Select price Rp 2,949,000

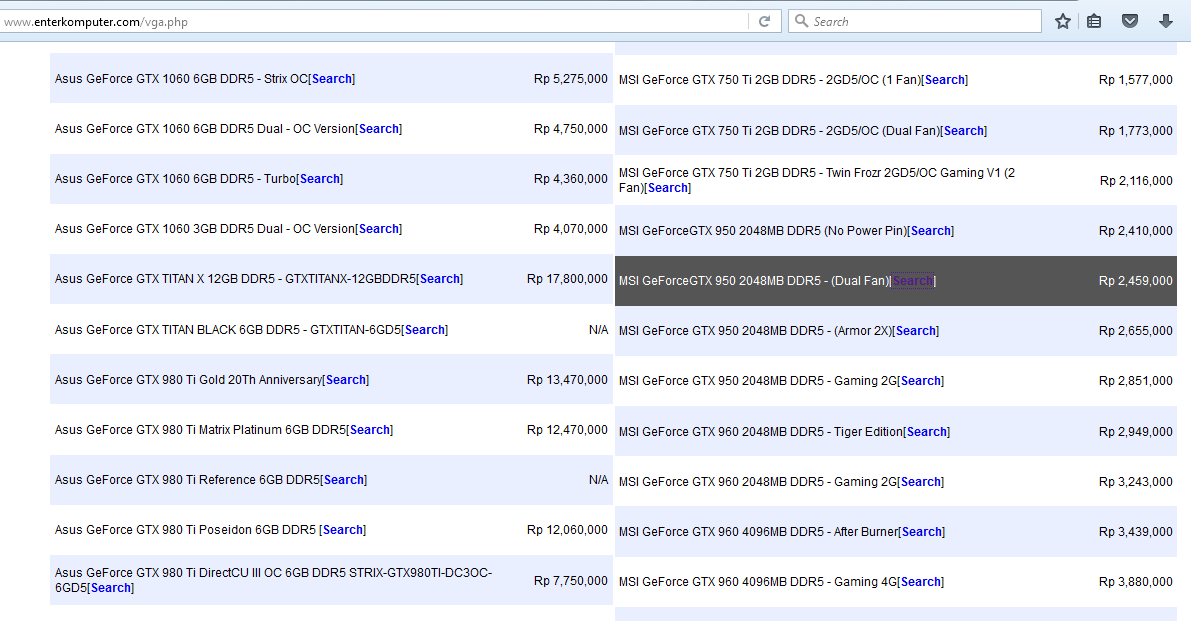point(1136,432)
